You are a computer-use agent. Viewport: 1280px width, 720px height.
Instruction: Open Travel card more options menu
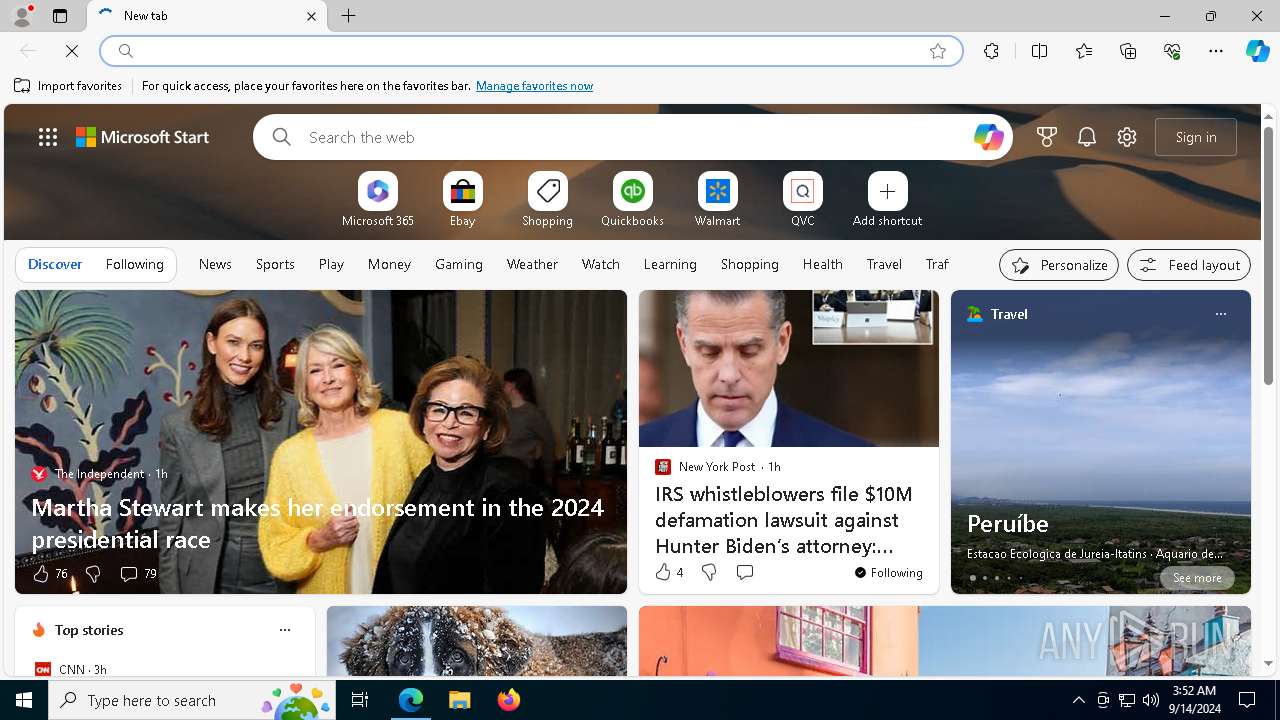click(x=1220, y=314)
